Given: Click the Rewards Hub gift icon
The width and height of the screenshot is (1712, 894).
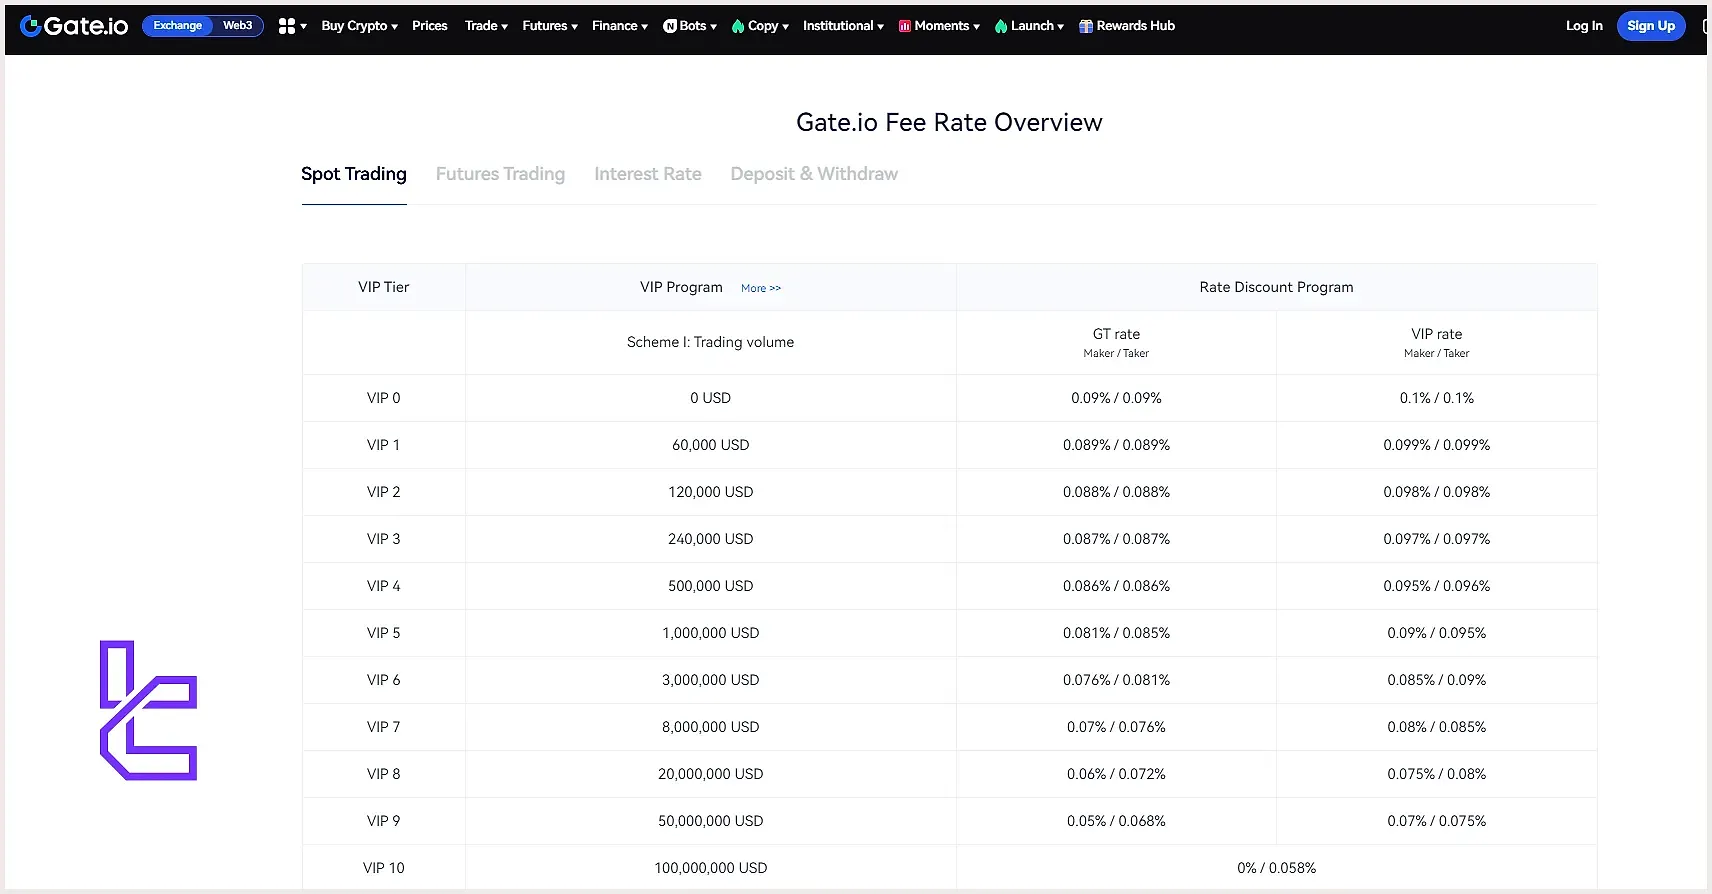Looking at the screenshot, I should coord(1086,26).
